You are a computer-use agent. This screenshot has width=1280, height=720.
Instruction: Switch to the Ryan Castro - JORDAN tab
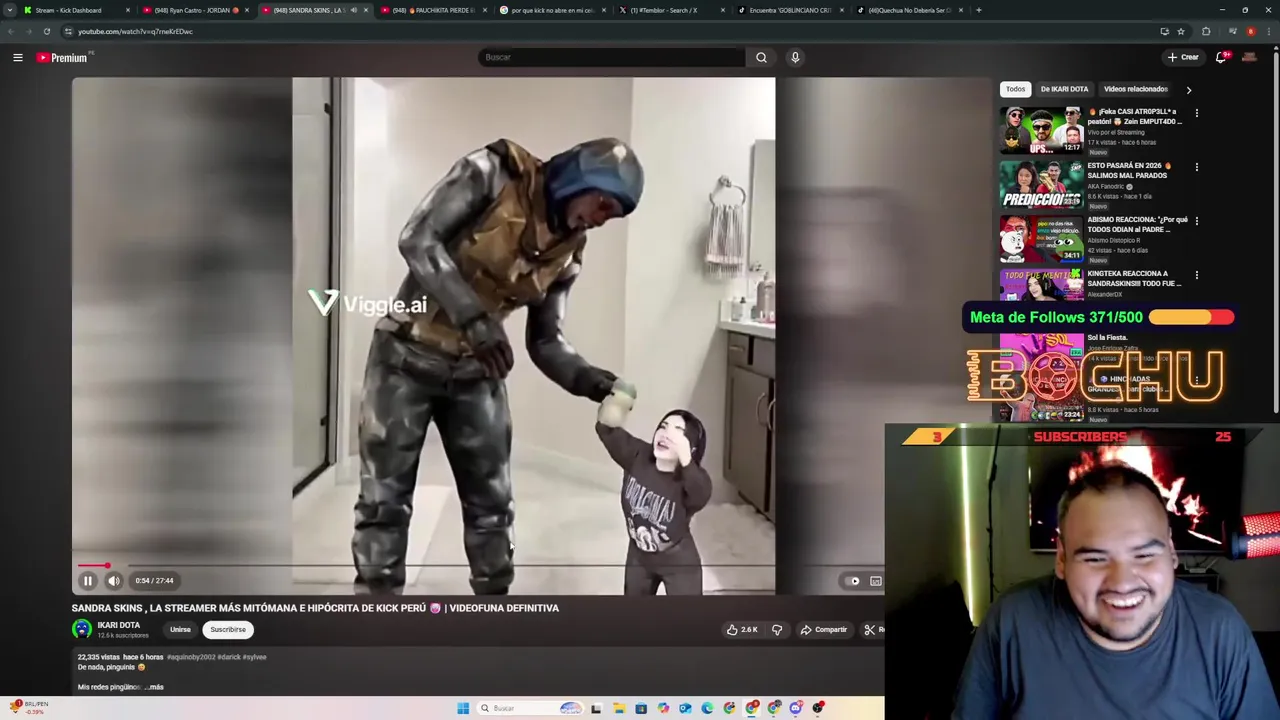(195, 10)
